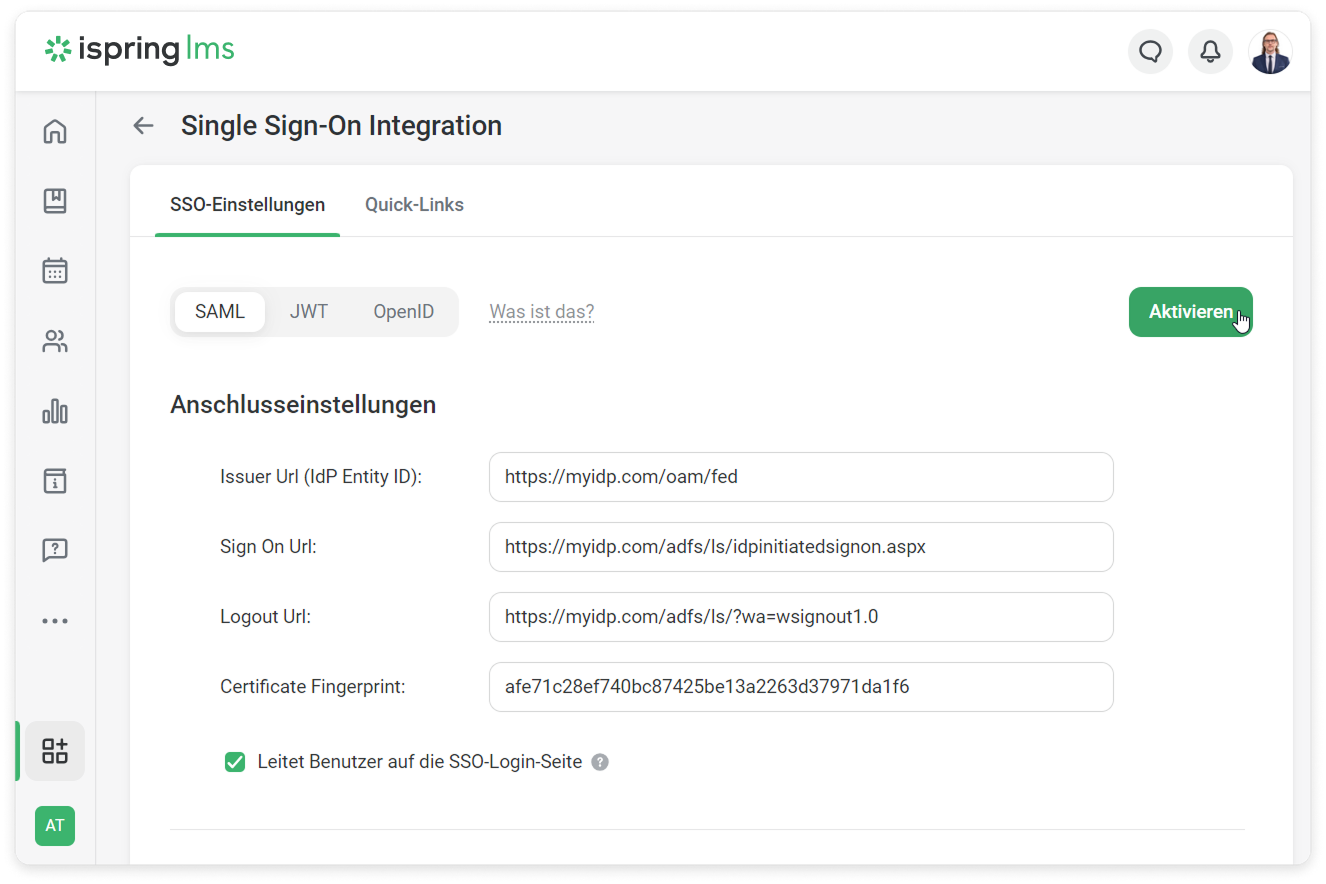The width and height of the screenshot is (1326, 884).
Task: Open the courses book icon in sidebar
Action: pos(55,201)
